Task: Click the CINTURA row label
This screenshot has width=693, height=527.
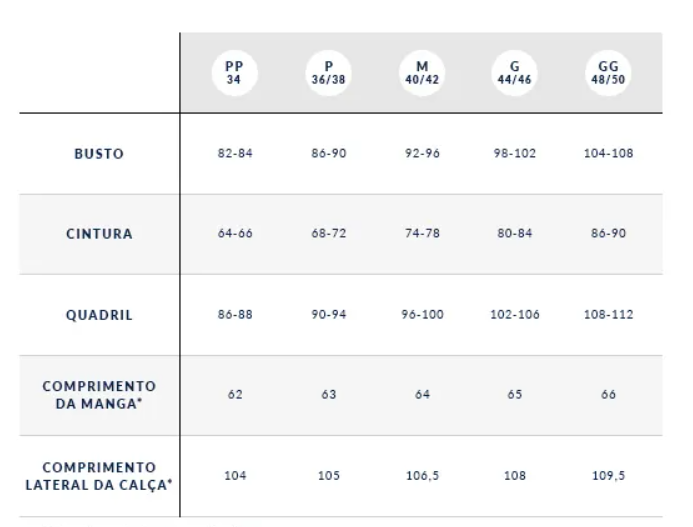Action: coord(99,234)
